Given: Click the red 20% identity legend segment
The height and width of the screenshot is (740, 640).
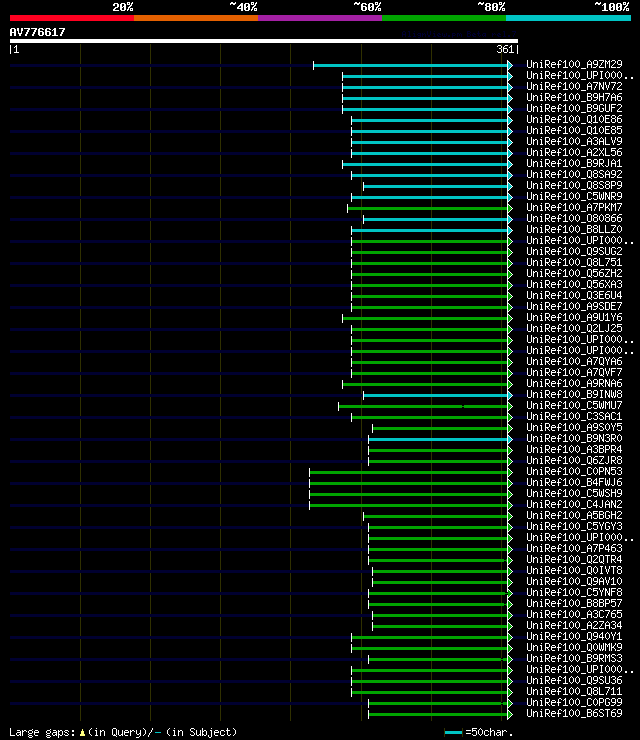Looking at the screenshot, I should (72, 18).
